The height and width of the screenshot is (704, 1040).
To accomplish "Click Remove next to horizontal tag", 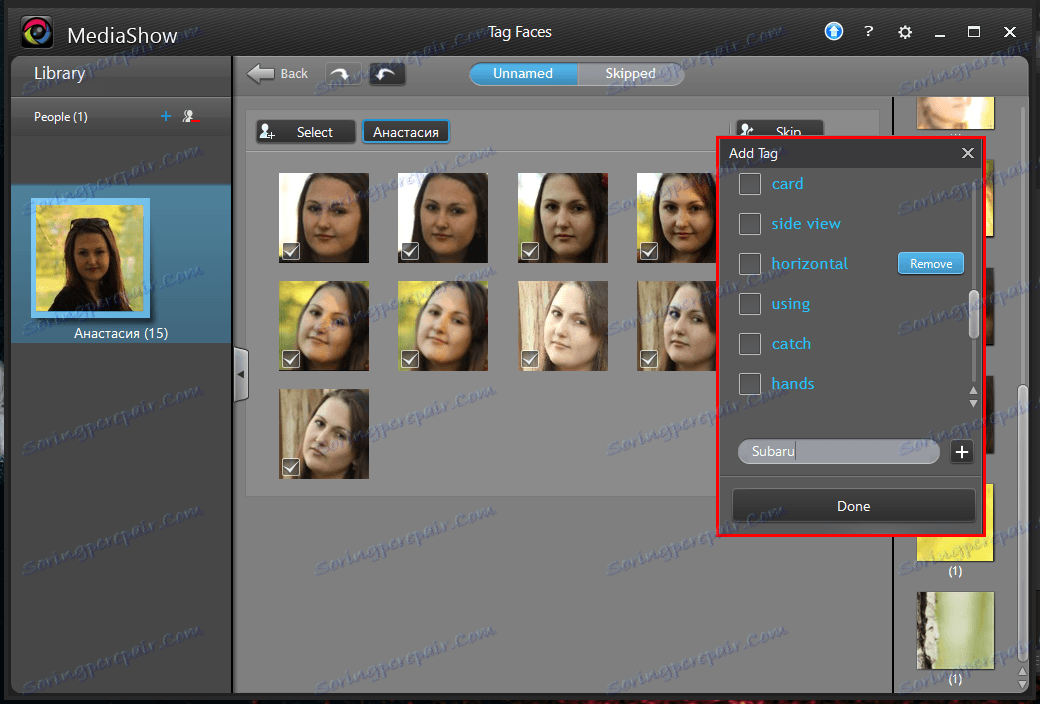I will [x=931, y=263].
